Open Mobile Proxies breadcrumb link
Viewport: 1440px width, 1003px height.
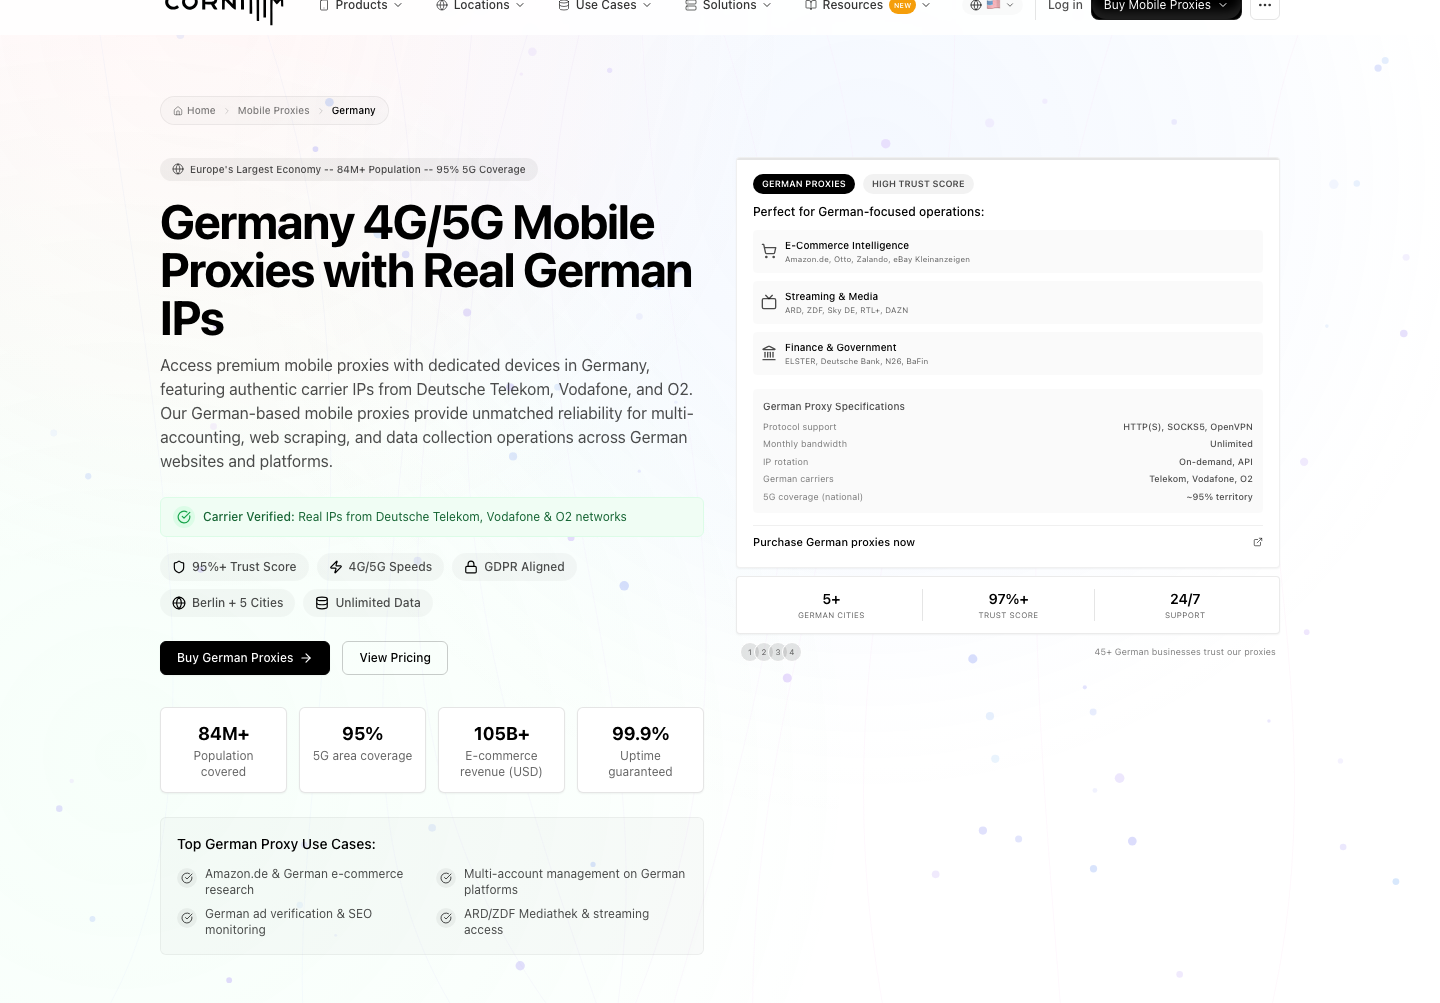pos(273,111)
